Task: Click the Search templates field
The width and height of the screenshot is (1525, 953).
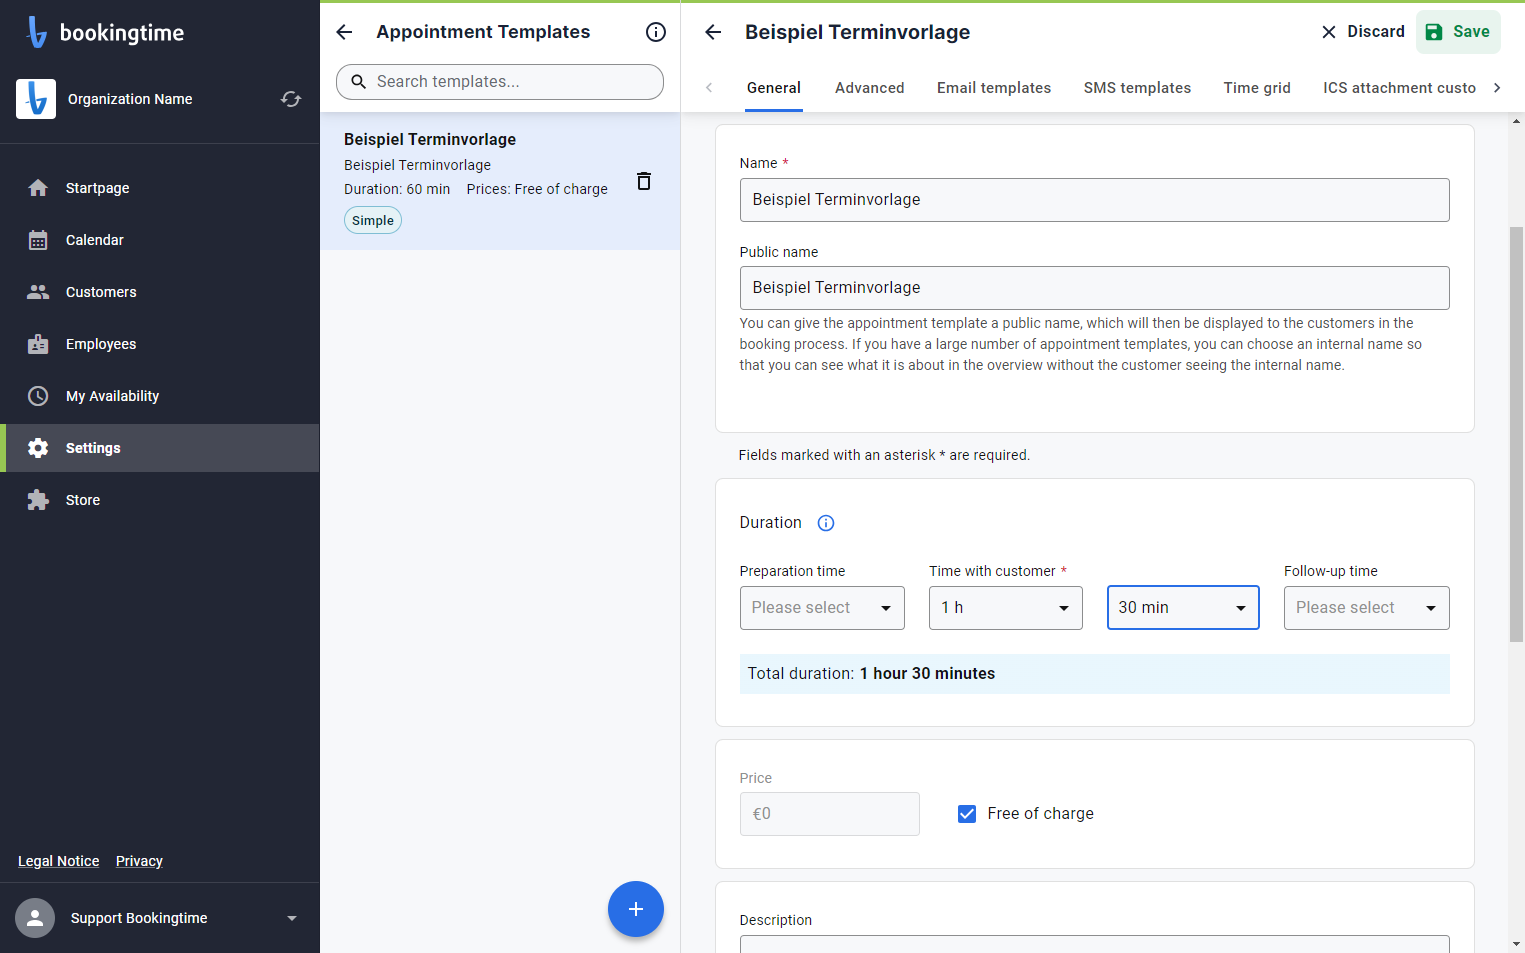Action: point(500,82)
